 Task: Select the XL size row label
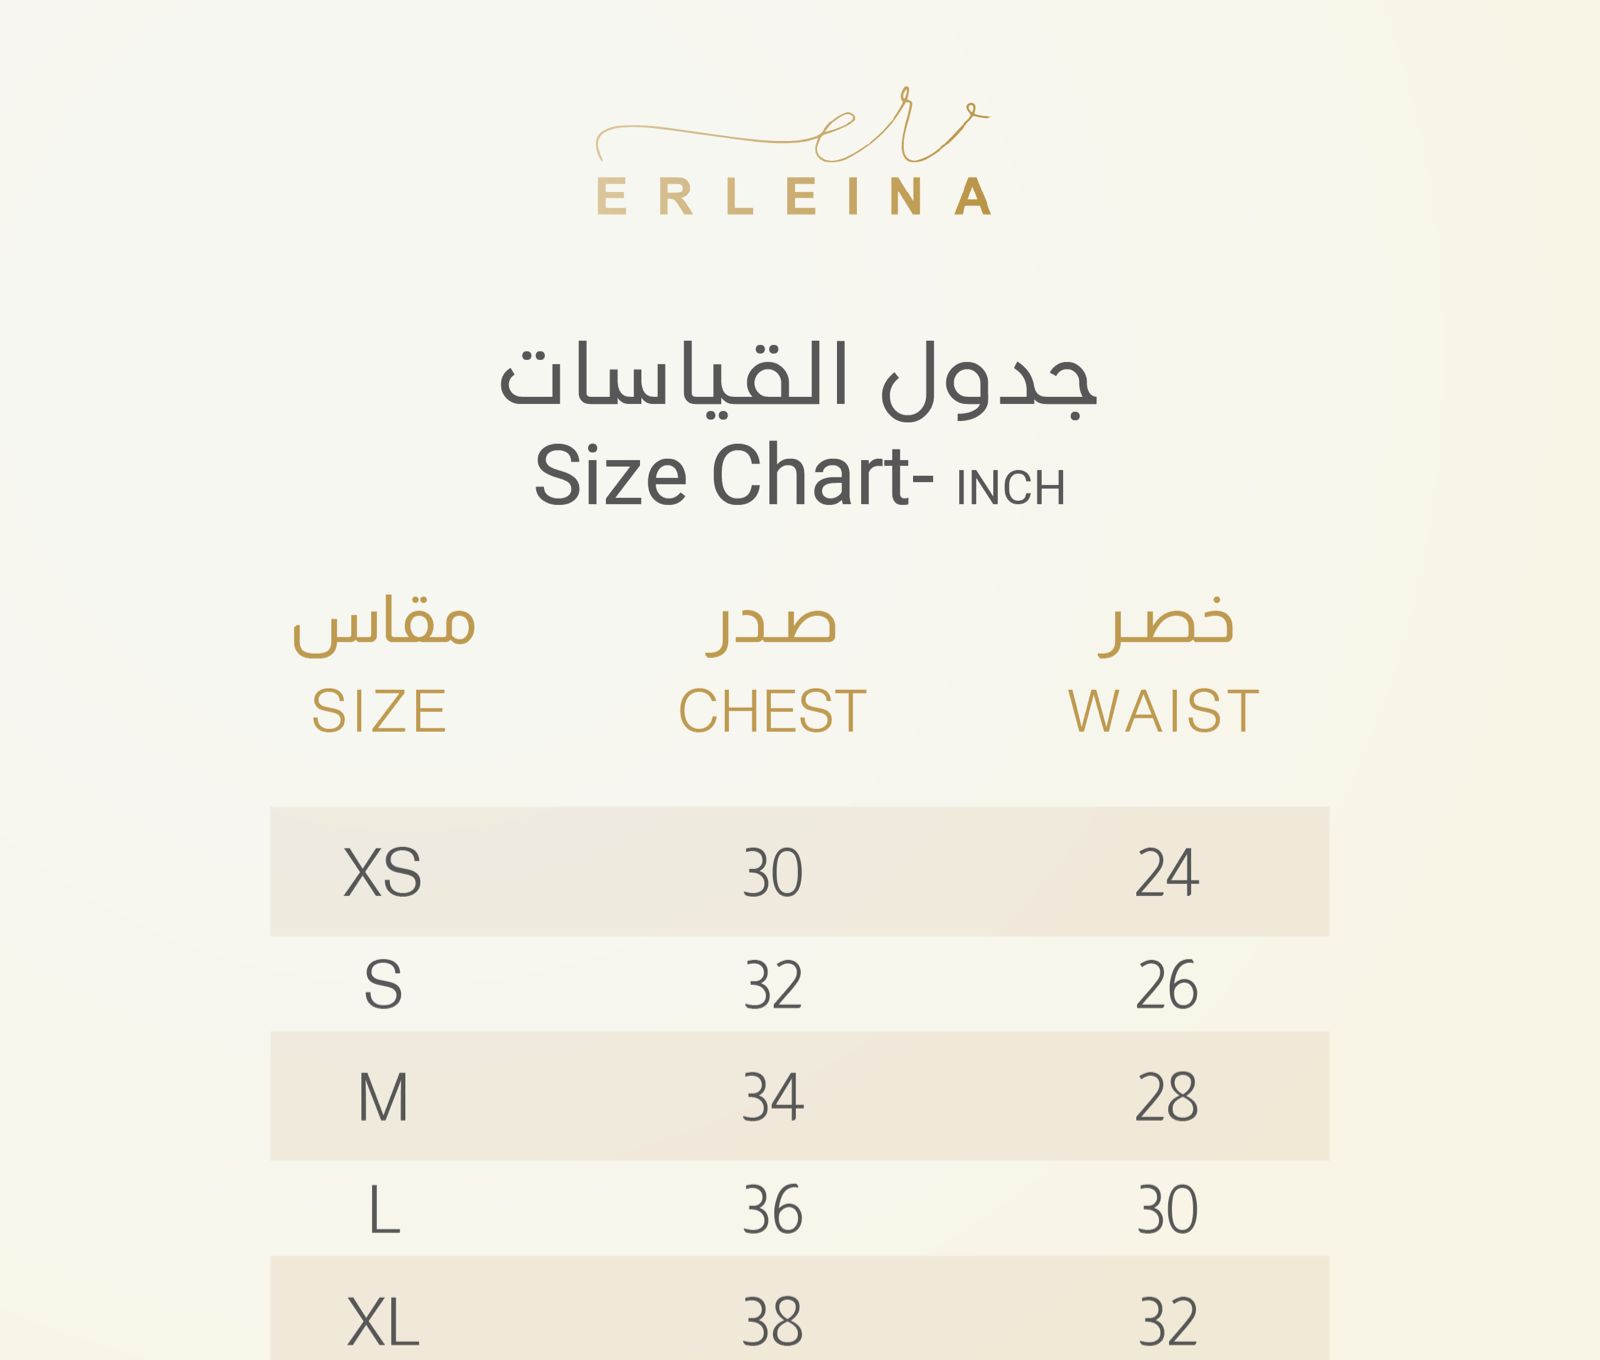click(x=383, y=1322)
